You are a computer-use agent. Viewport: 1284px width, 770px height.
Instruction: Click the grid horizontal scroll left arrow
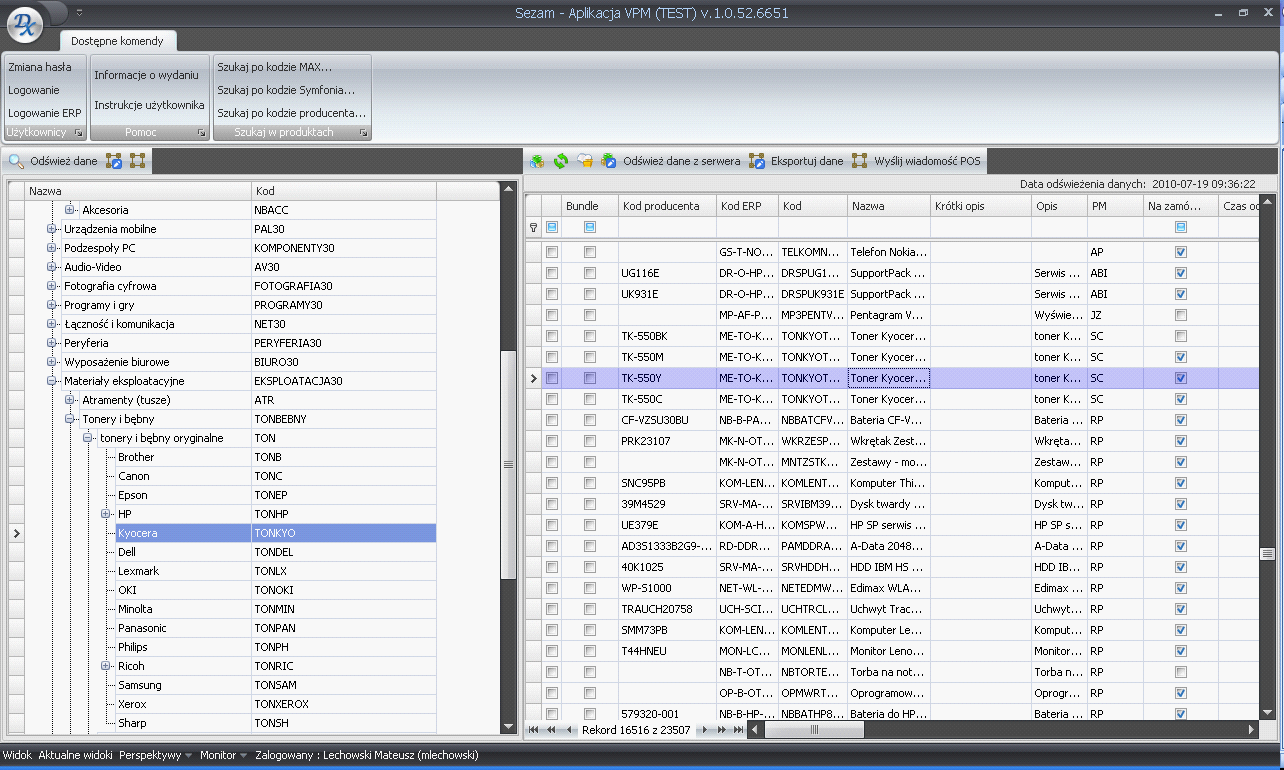pyautogui.click(x=757, y=730)
